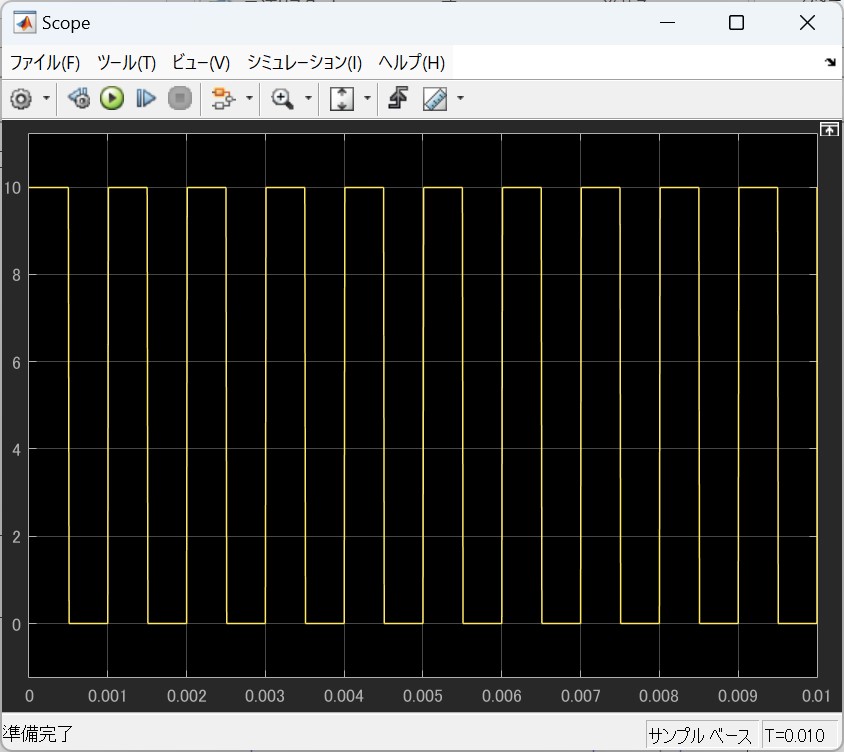Maximize axes using top-right plot corner icon
Viewport: 844px width, 752px height.
coord(828,129)
